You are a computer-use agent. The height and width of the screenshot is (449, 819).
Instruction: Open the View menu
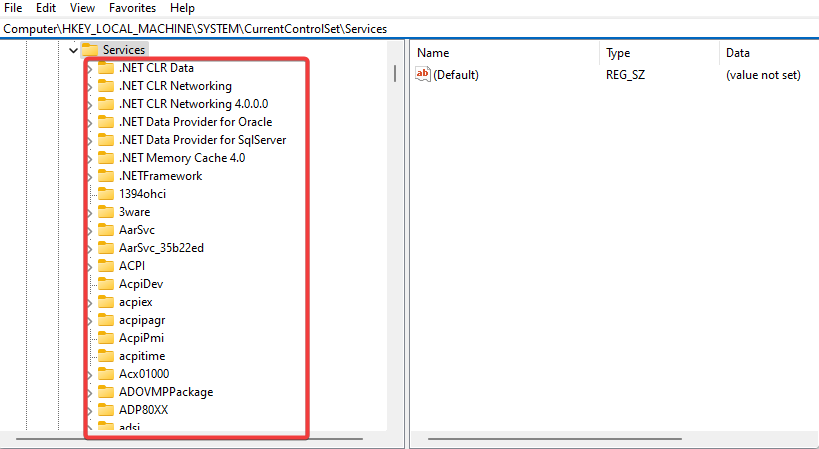(83, 8)
